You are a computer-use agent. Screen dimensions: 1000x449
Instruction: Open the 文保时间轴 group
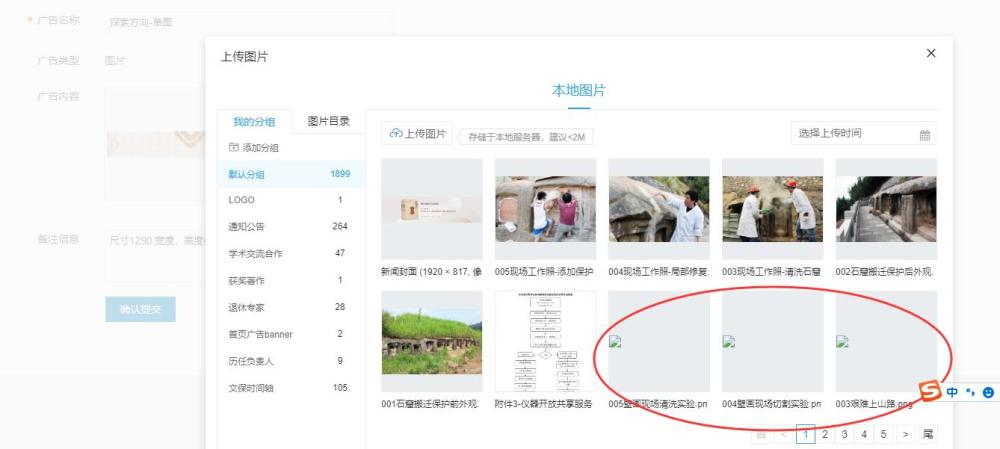(x=291, y=388)
